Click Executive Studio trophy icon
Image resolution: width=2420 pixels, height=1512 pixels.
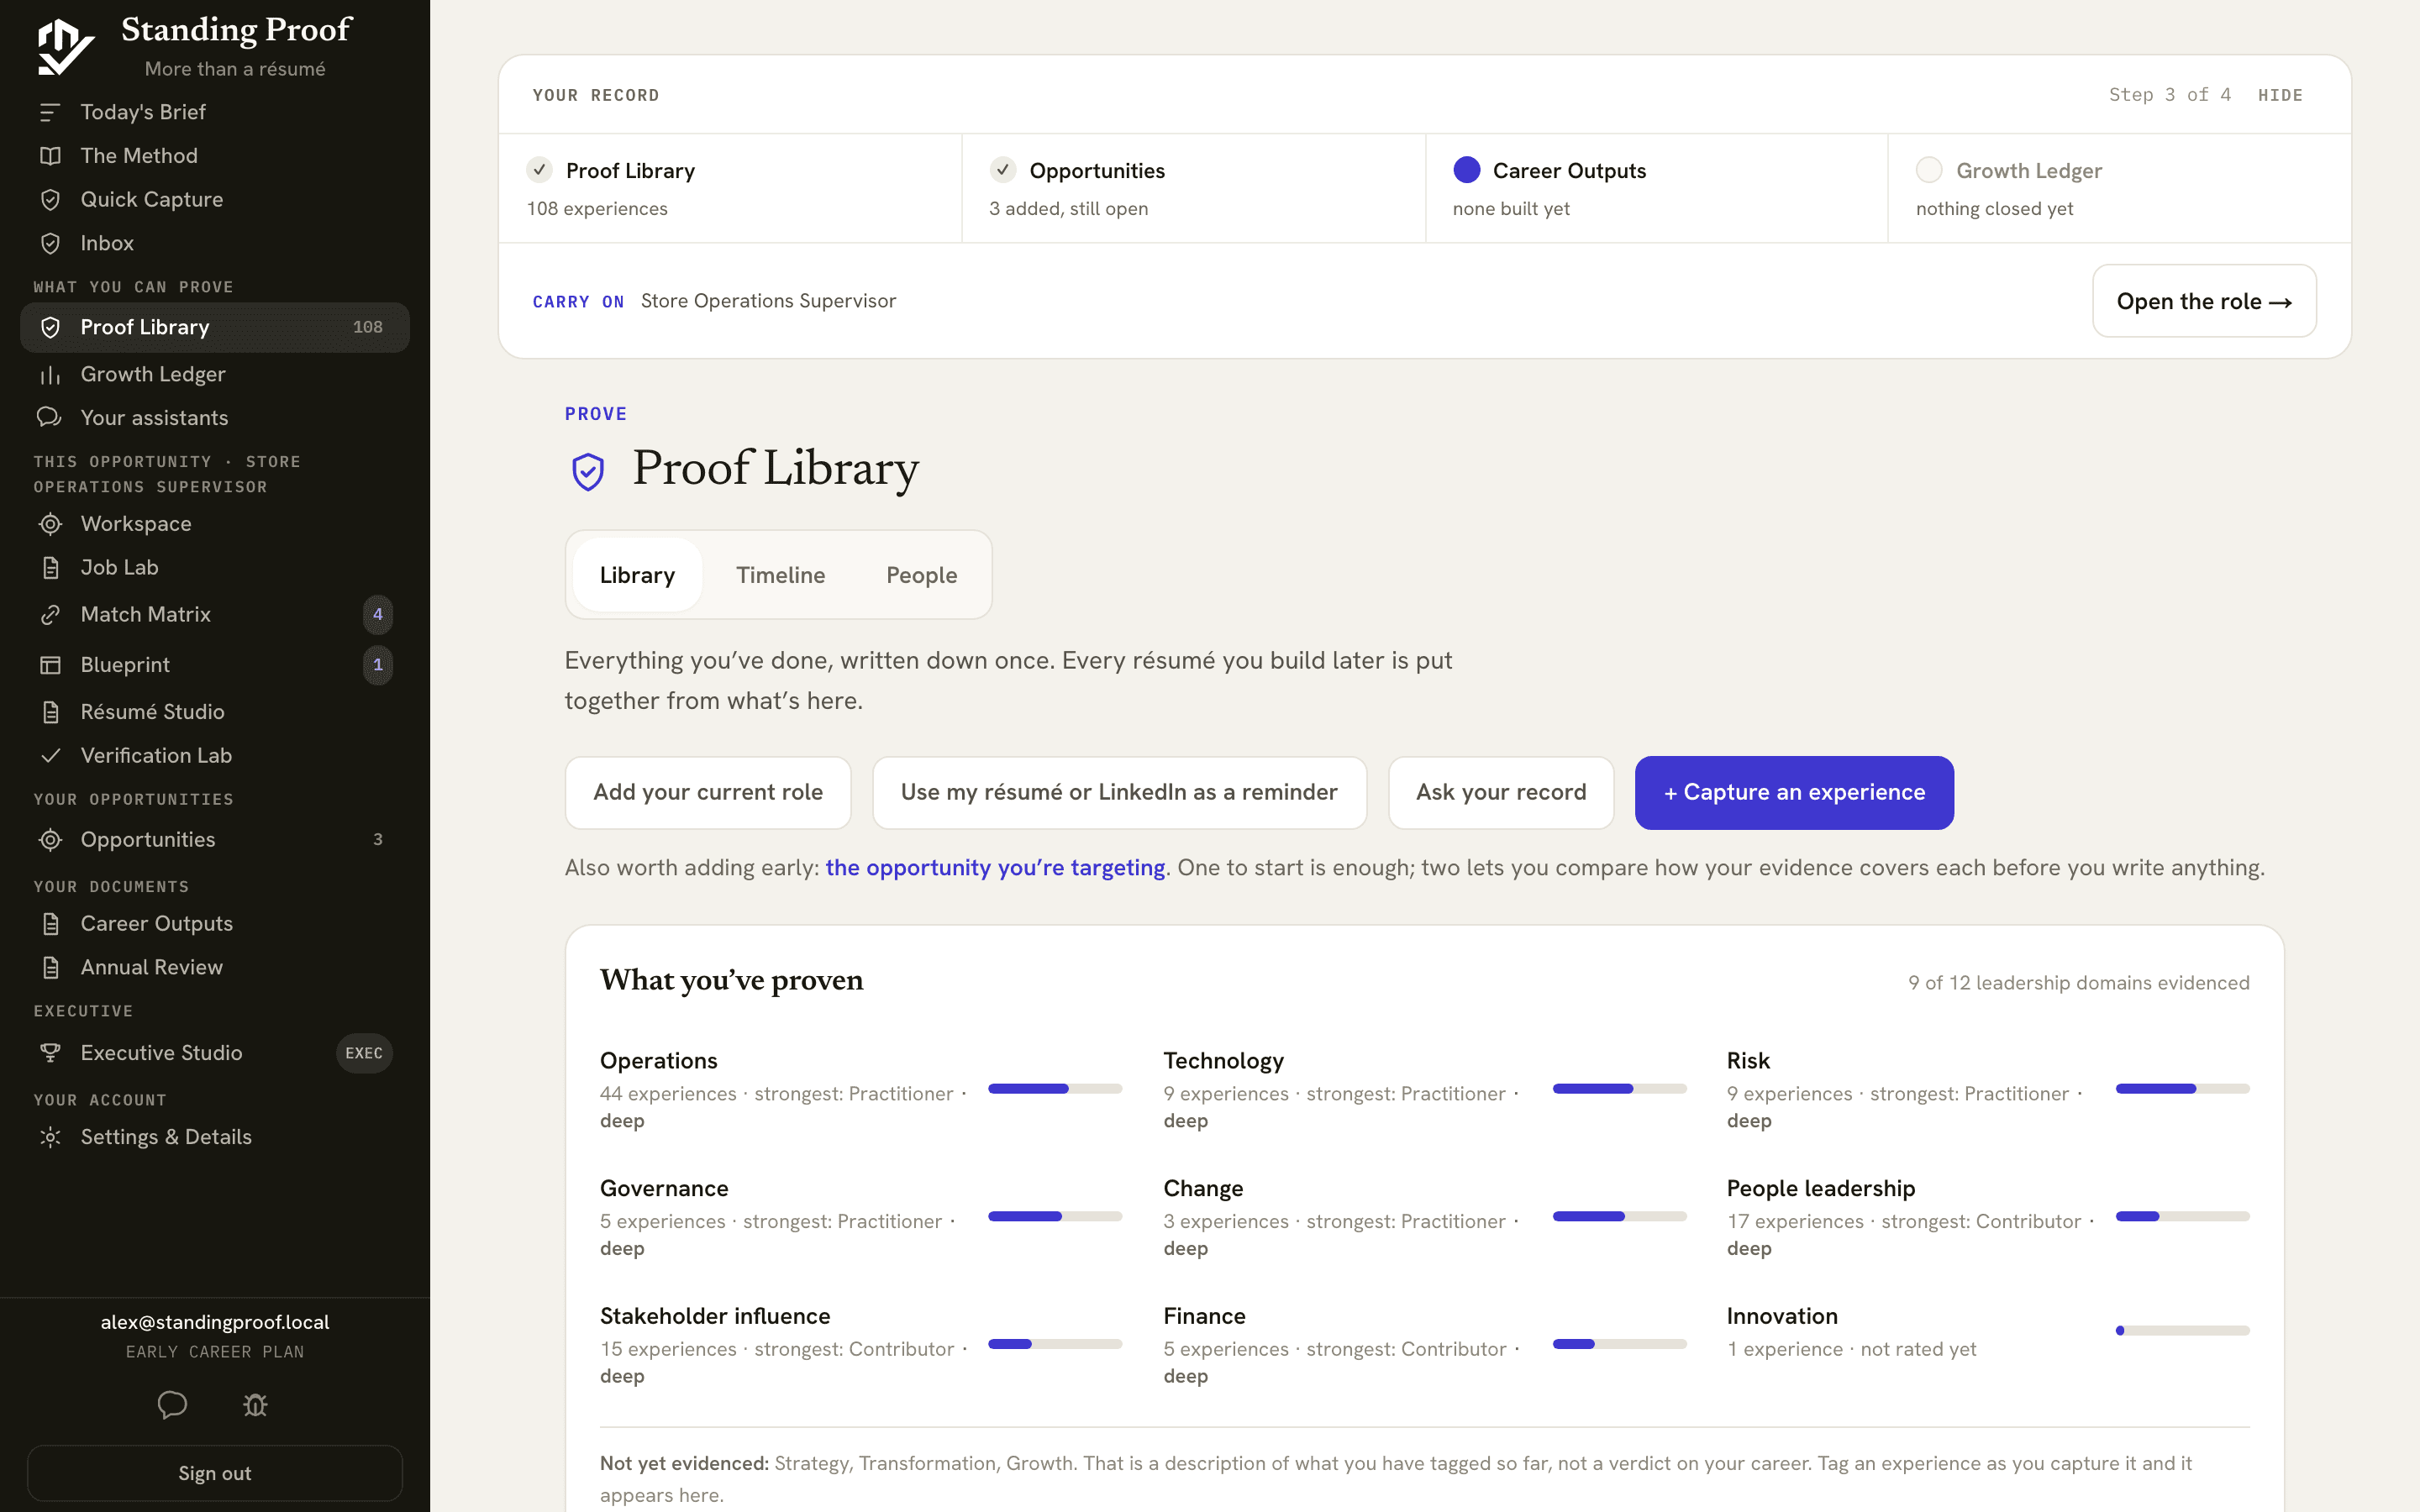click(50, 1052)
